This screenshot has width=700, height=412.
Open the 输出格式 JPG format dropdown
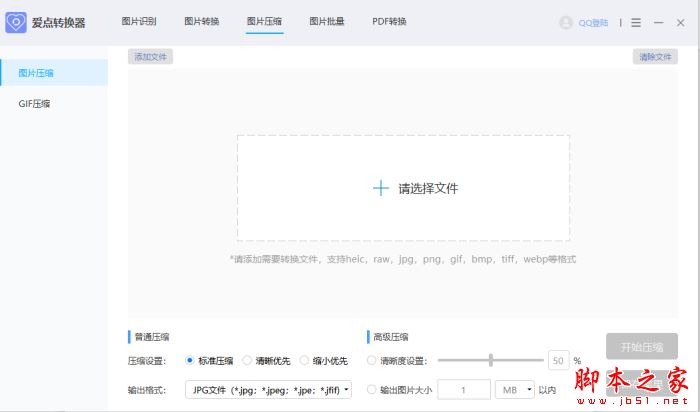(268, 390)
